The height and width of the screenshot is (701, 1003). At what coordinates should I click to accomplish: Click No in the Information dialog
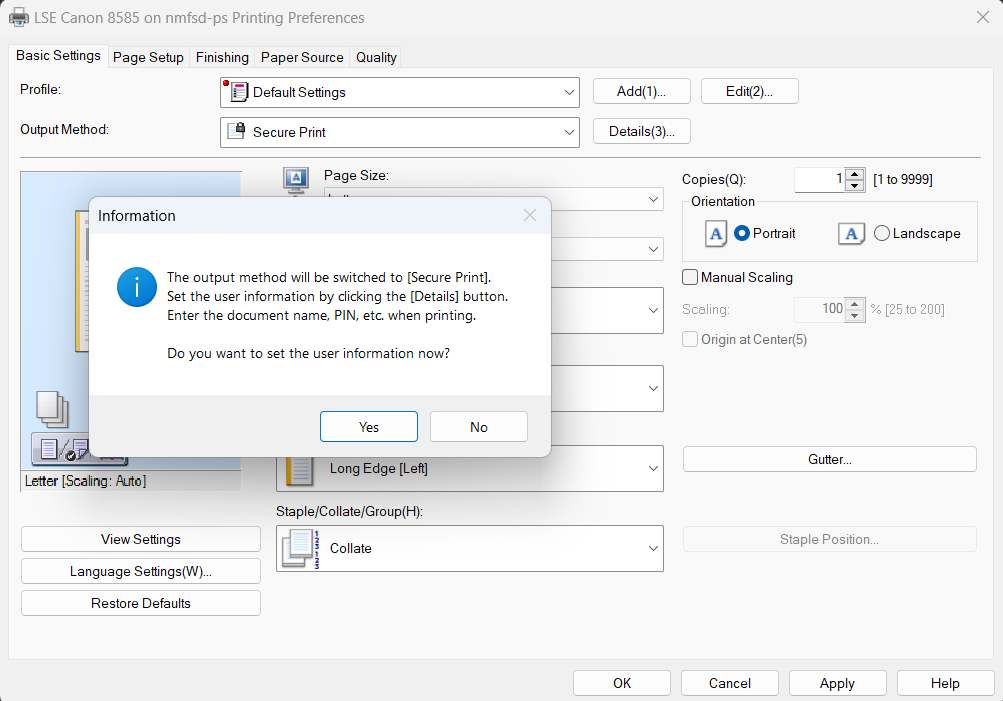[479, 427]
